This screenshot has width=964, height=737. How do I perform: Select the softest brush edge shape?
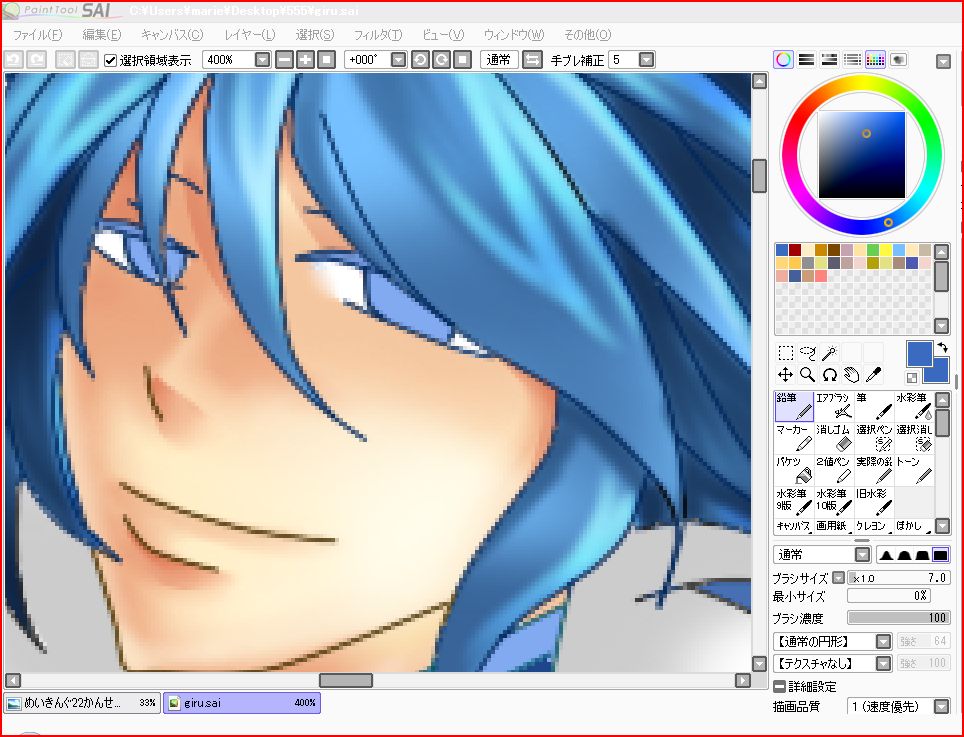point(885,555)
